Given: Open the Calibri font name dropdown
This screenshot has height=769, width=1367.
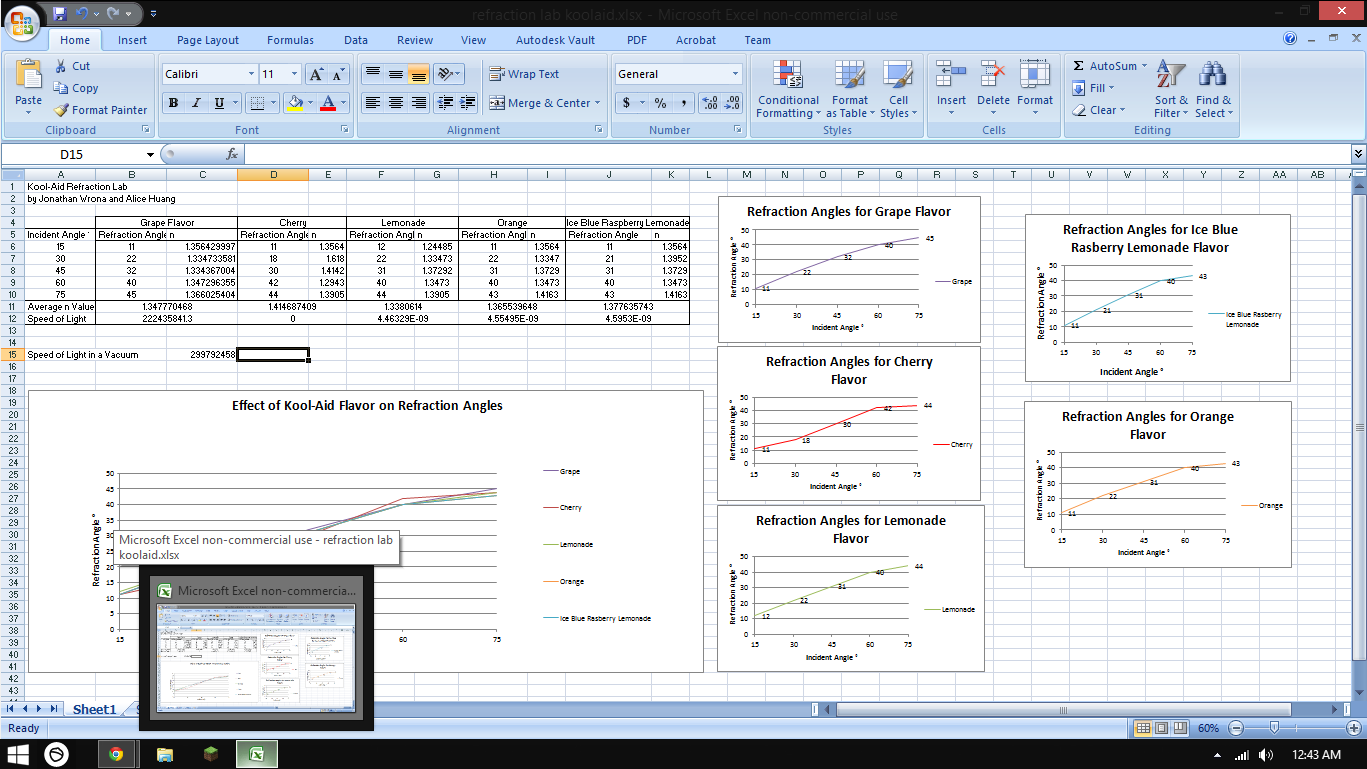Looking at the screenshot, I should pyautogui.click(x=251, y=74).
